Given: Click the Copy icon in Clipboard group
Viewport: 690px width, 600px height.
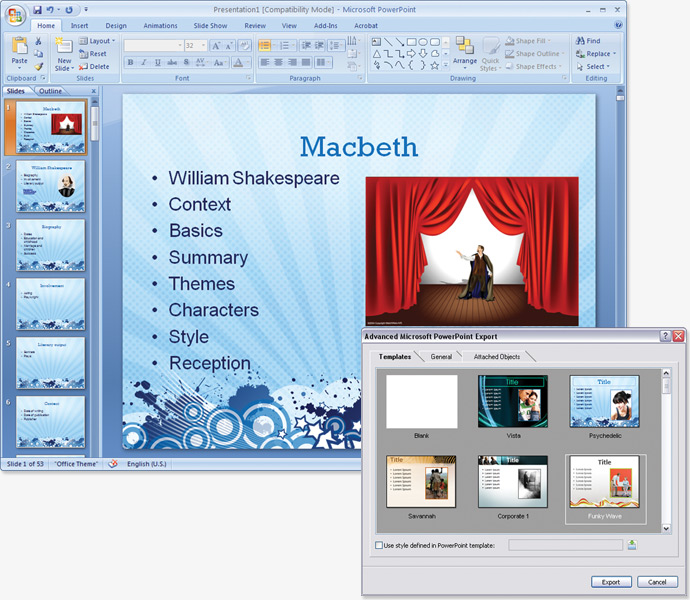Looking at the screenshot, I should [38, 54].
